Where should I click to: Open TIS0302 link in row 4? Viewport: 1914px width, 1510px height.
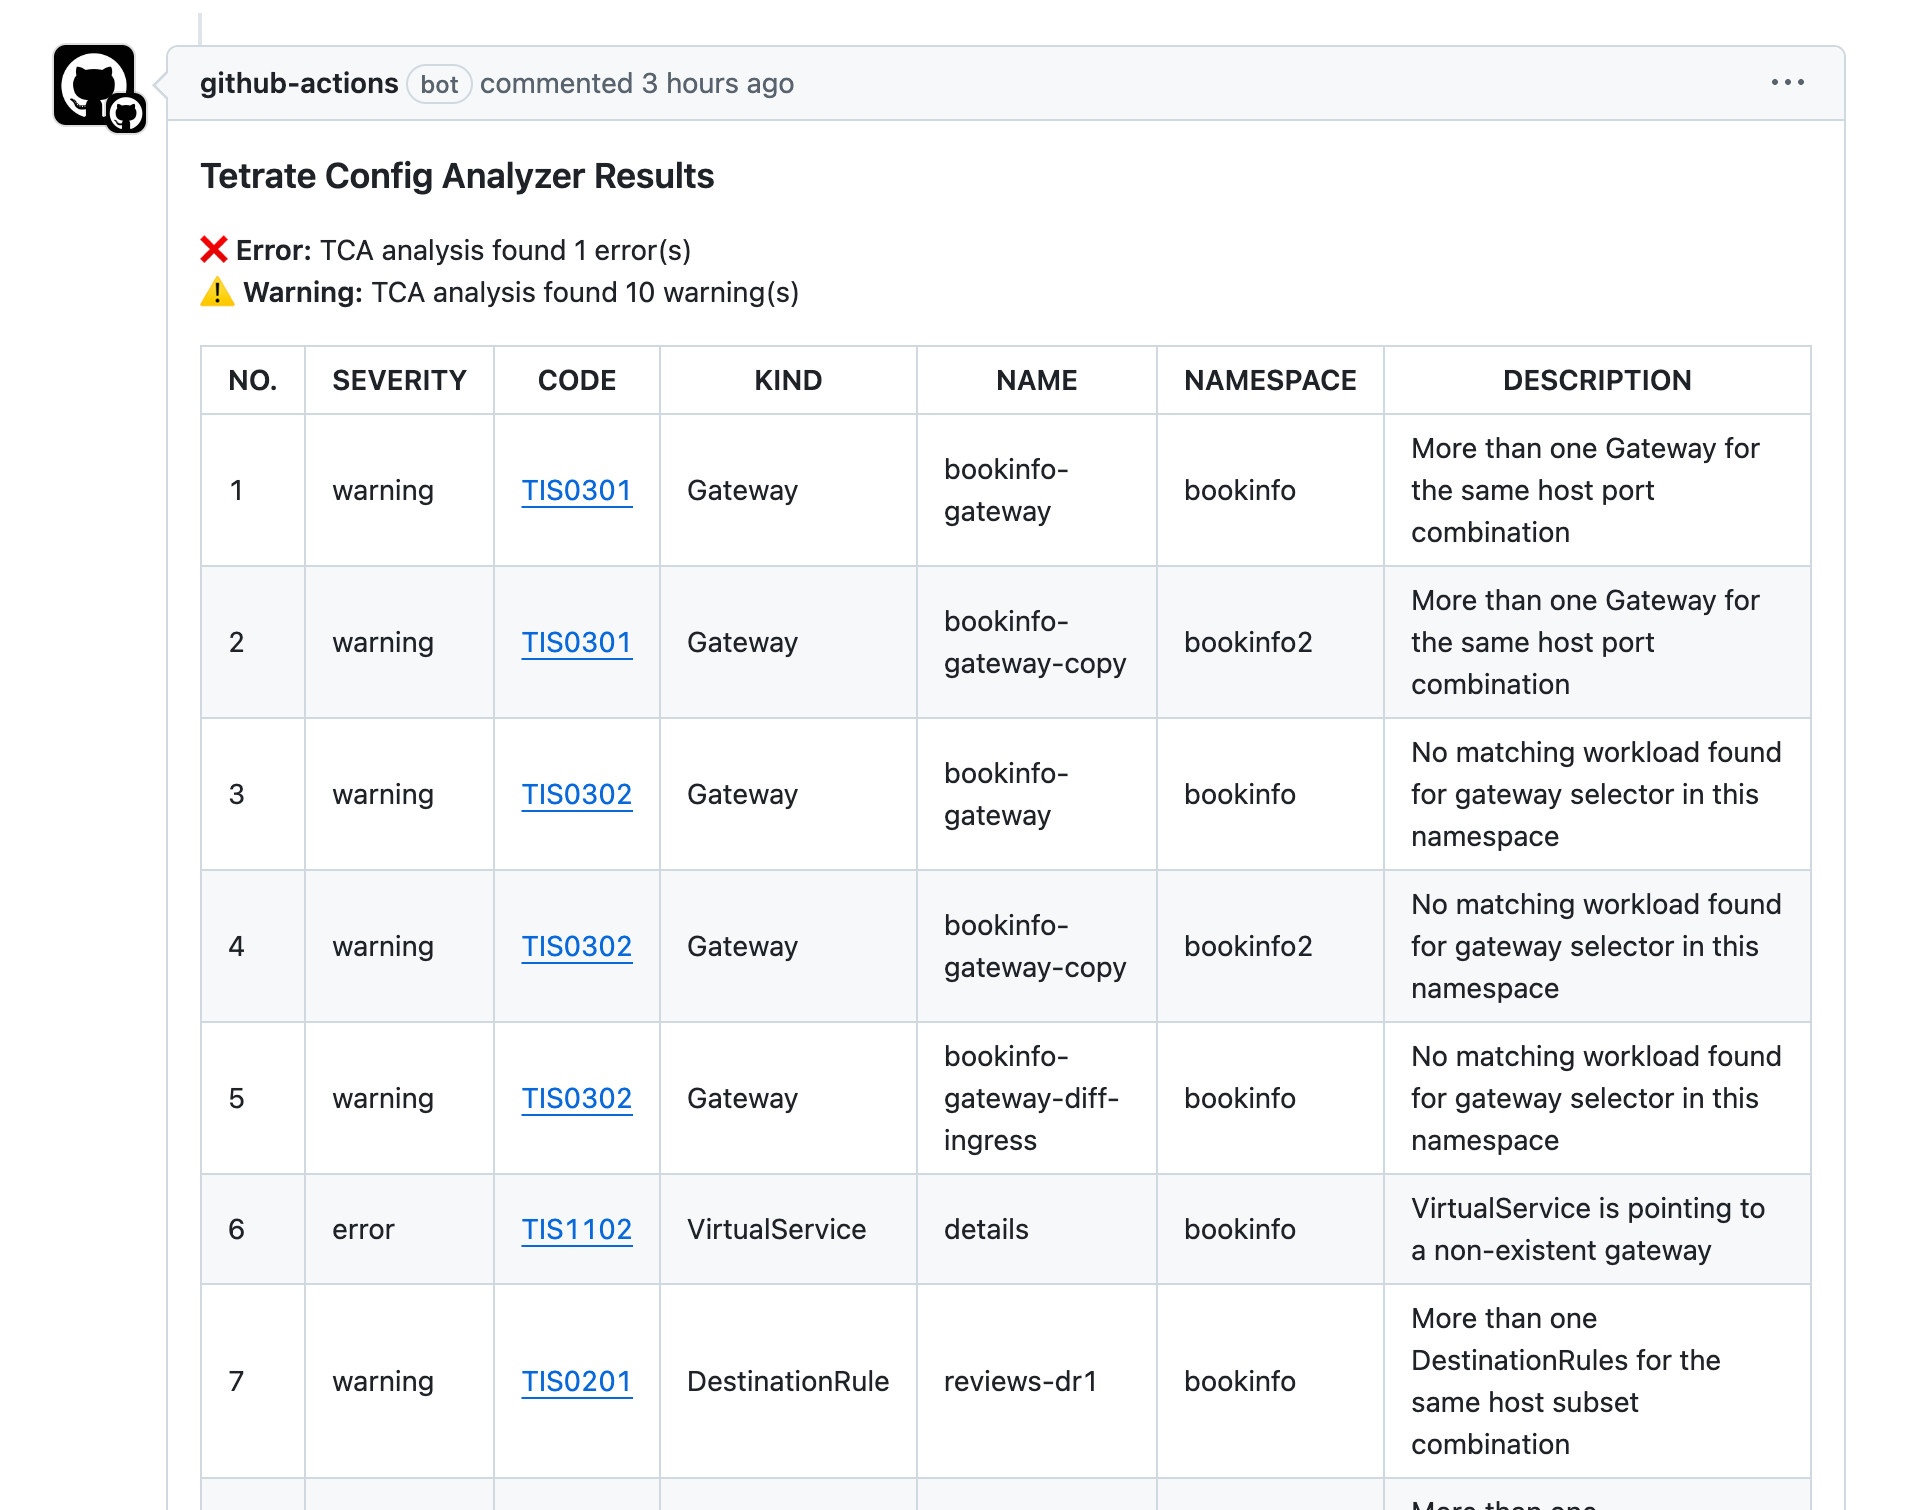pos(577,946)
